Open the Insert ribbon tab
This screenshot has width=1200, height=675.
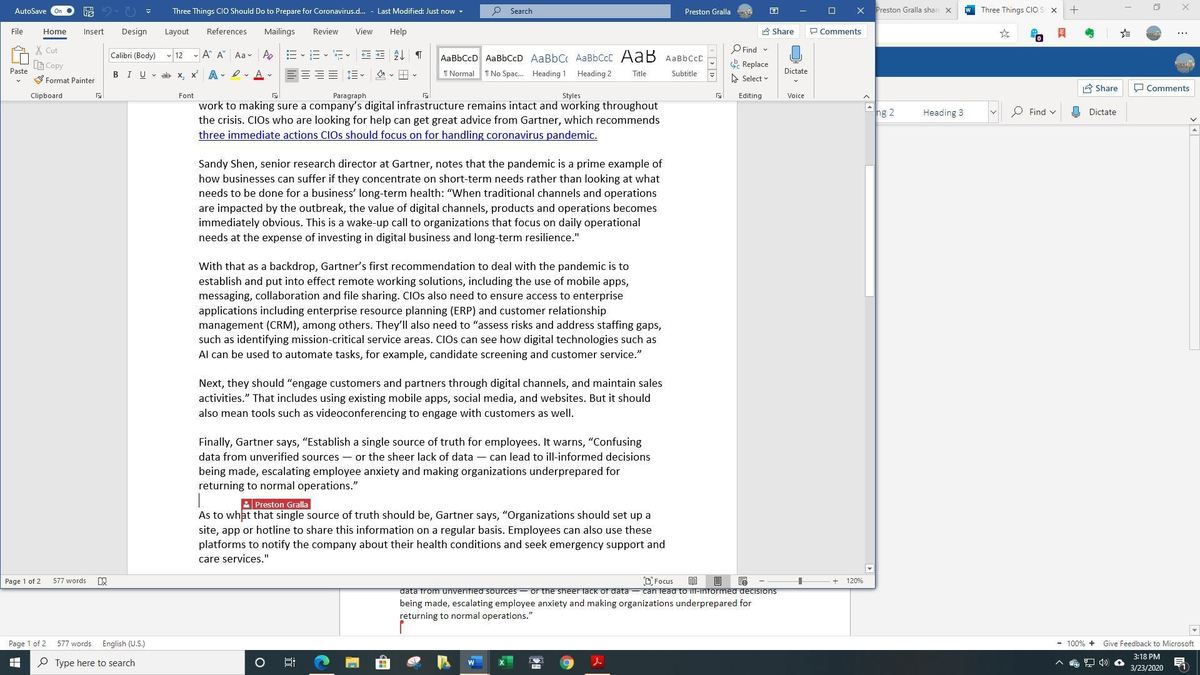point(93,31)
